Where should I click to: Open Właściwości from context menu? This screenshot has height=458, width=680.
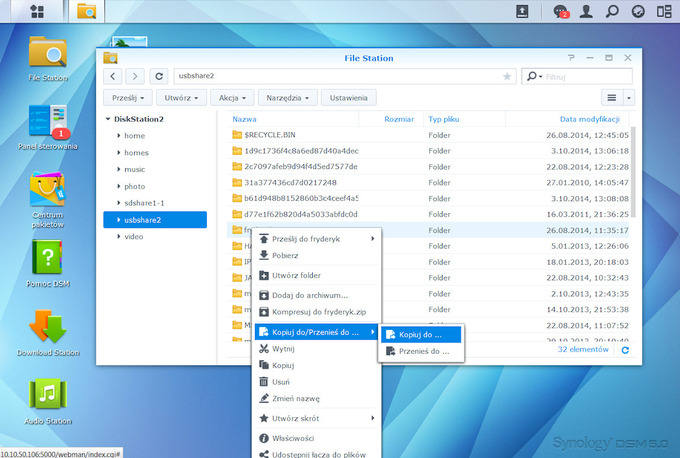coord(317,438)
